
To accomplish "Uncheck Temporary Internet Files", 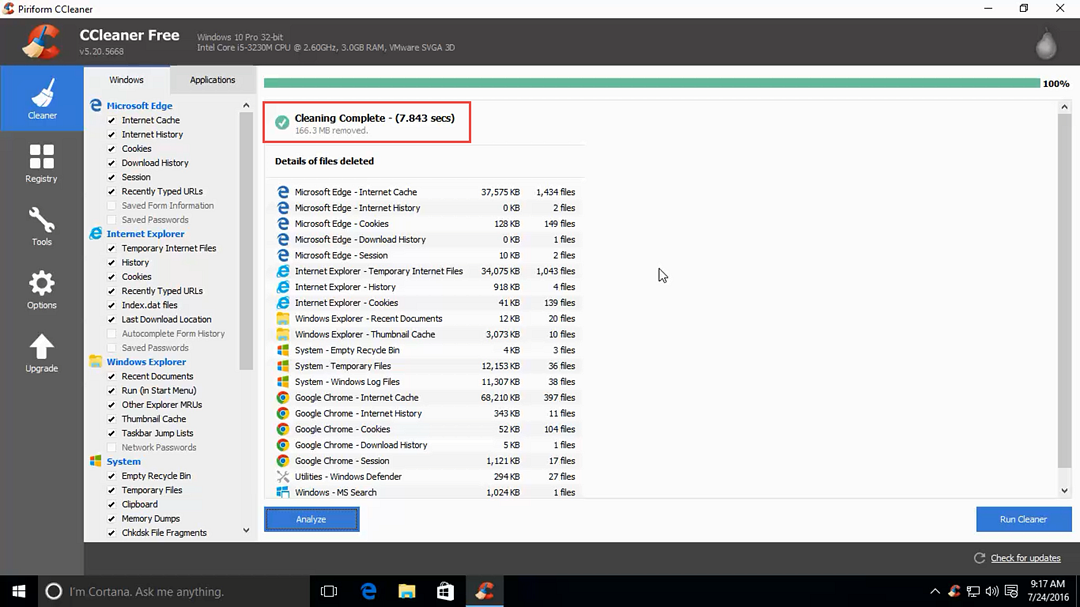I will click(x=112, y=248).
